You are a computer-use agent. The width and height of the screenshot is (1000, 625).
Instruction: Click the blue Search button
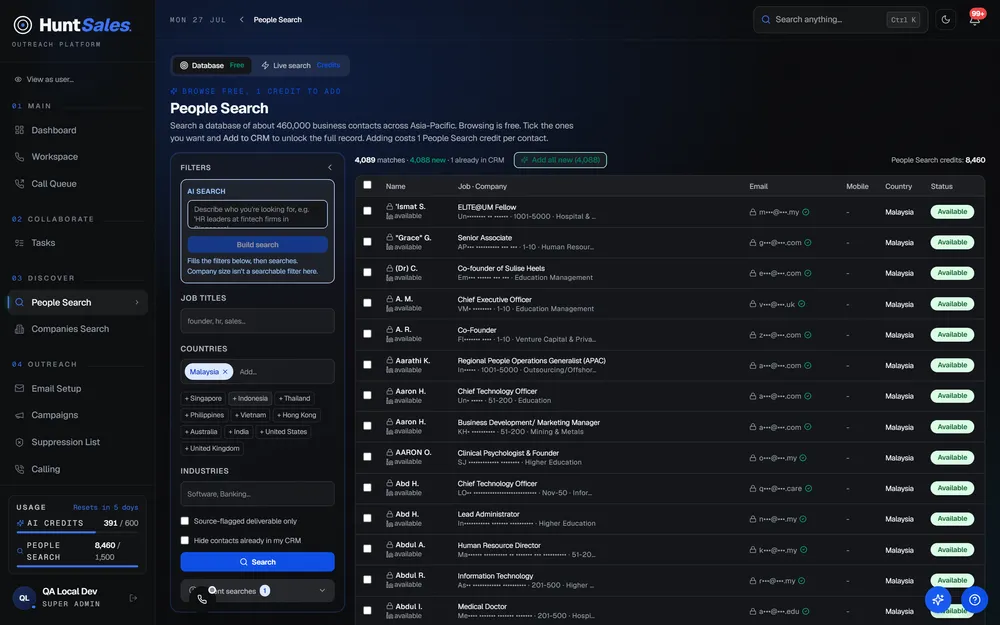click(x=258, y=562)
